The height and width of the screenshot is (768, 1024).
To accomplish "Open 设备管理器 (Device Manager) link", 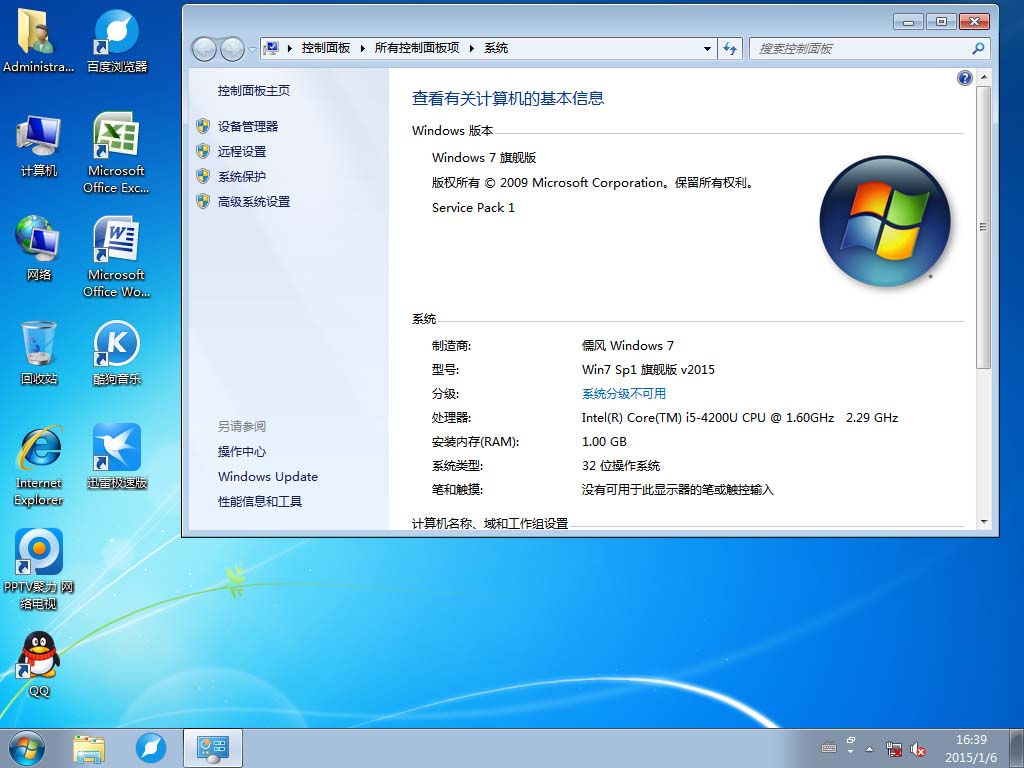I will point(248,127).
